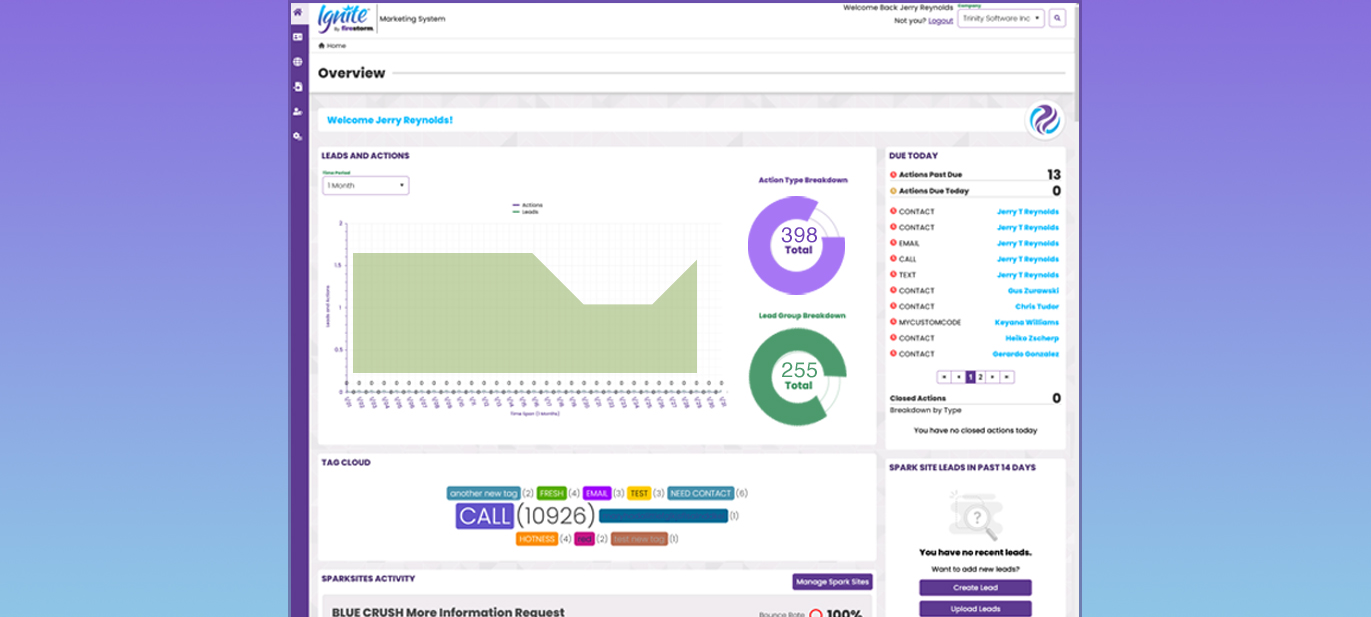Screen dimensions: 1371x617
Task: Click the brown 'test new tag' tag
Action: point(639,539)
